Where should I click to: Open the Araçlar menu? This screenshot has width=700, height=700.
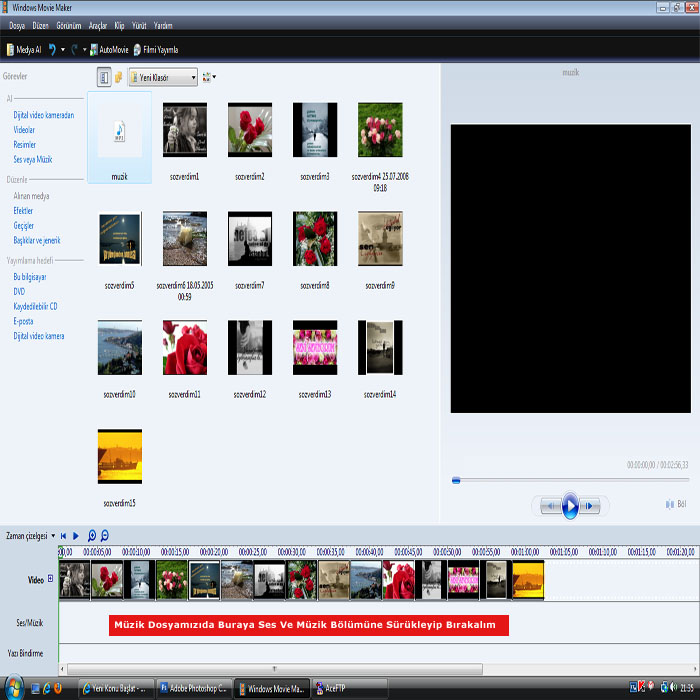tap(98, 24)
